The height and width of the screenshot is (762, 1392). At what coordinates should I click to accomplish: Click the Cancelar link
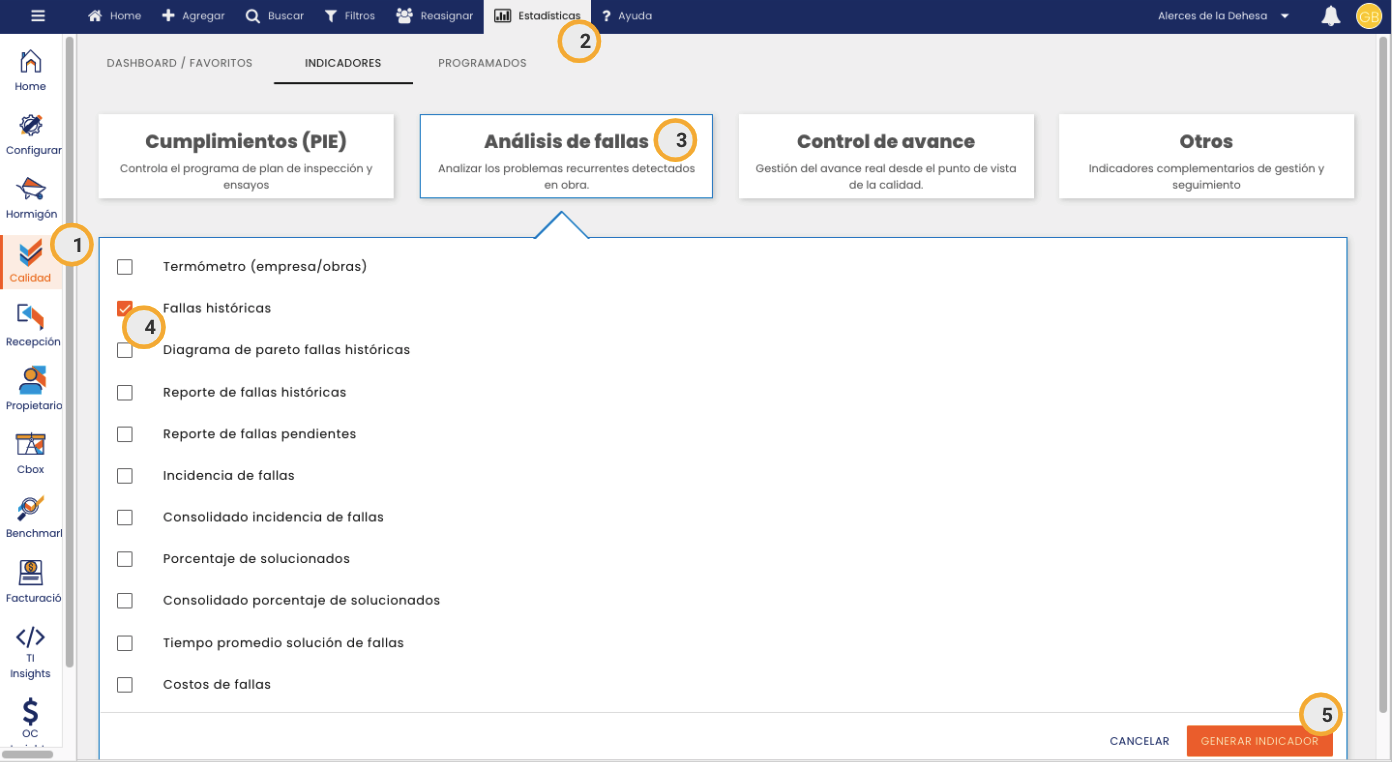(x=1139, y=741)
